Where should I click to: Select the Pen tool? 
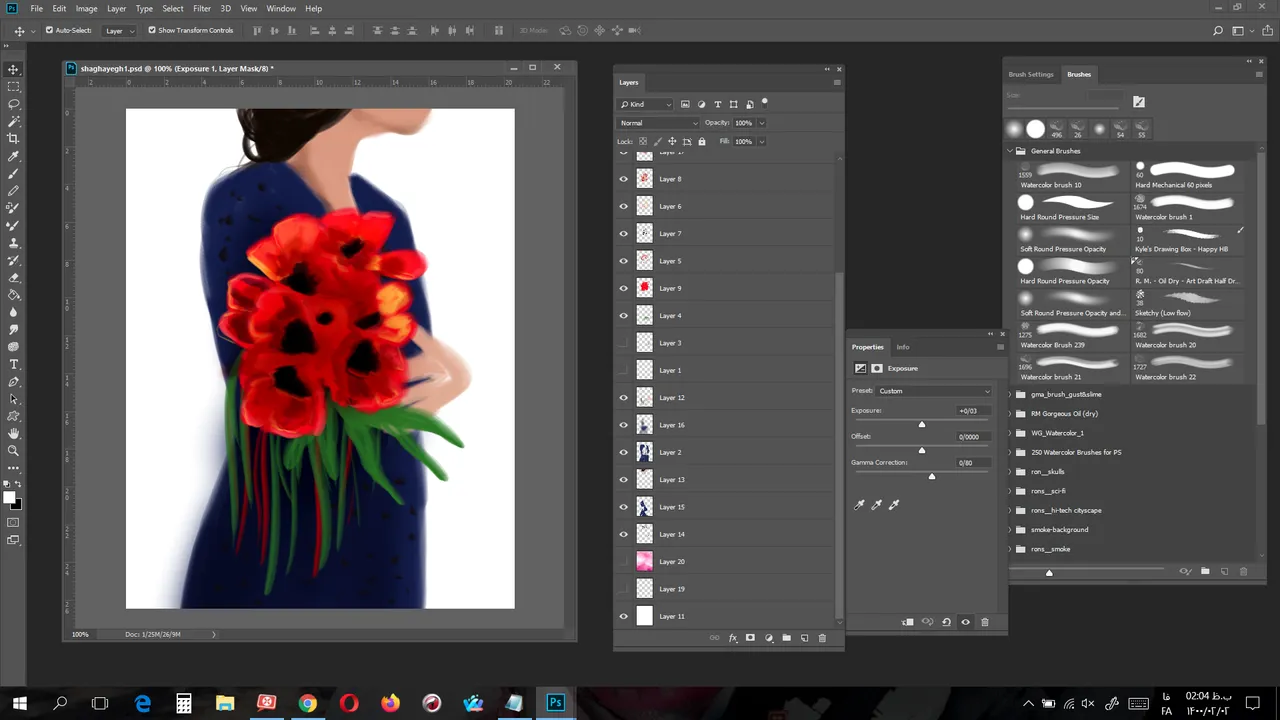pyautogui.click(x=14, y=382)
